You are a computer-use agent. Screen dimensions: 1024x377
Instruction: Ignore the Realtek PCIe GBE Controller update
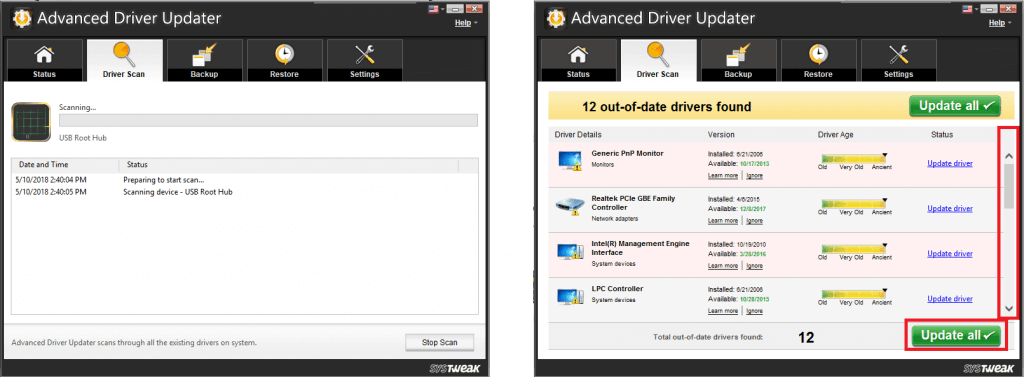[x=754, y=221]
